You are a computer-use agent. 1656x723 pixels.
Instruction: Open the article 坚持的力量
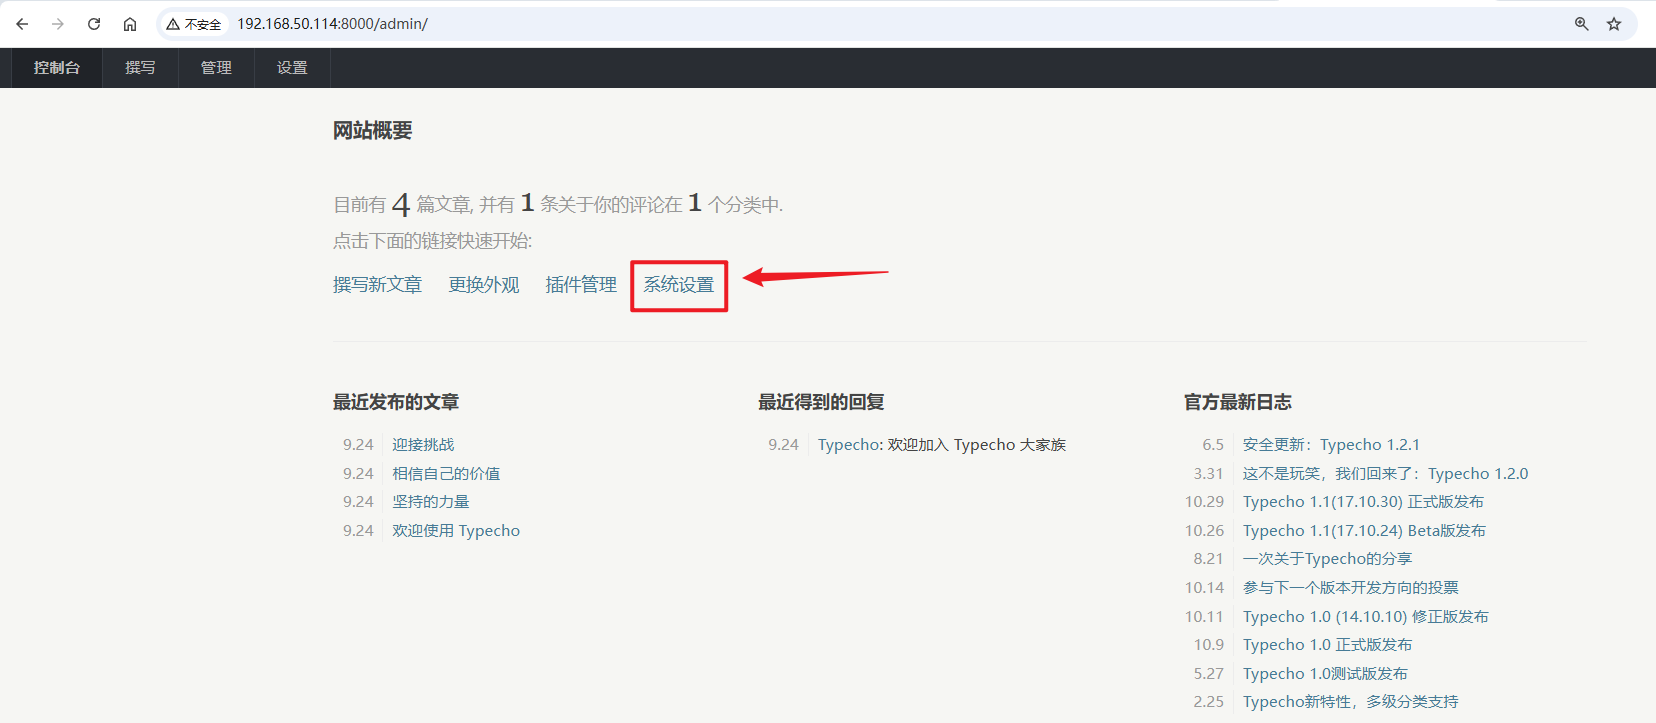click(x=431, y=502)
